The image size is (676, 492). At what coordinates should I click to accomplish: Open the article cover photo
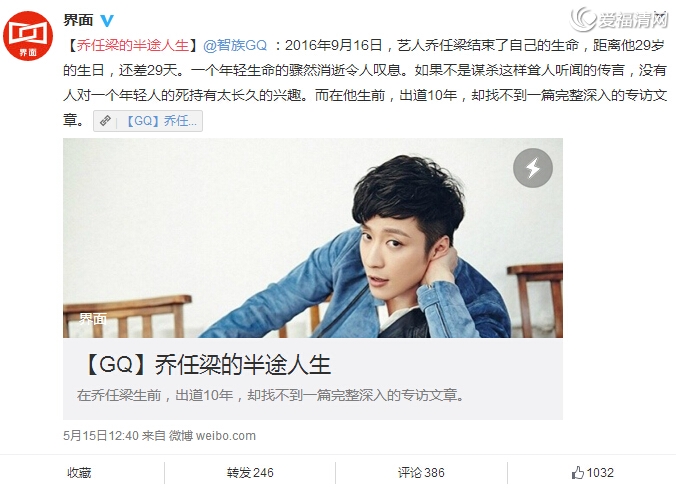point(313,238)
